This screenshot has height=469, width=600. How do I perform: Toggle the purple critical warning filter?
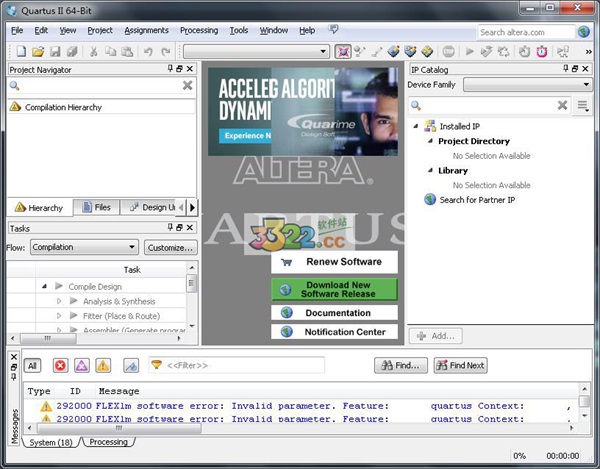coord(82,366)
